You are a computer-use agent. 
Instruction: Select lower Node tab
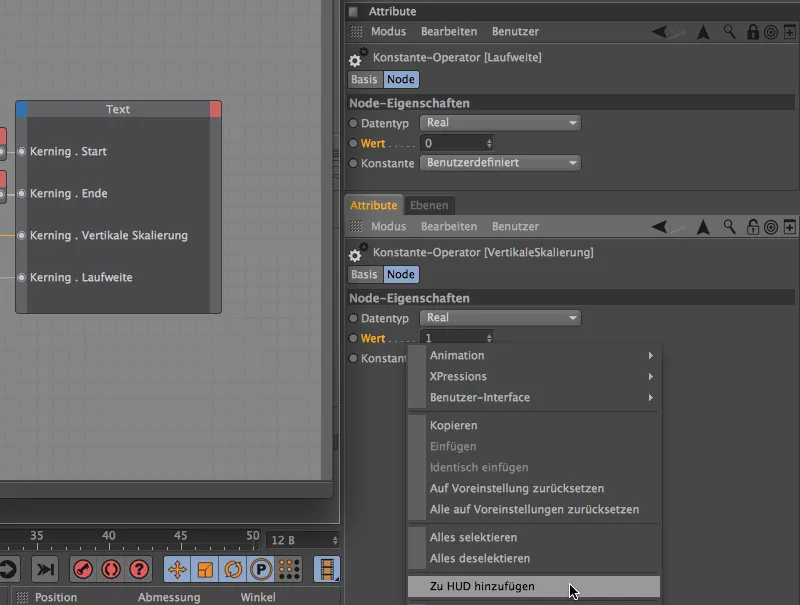401,274
